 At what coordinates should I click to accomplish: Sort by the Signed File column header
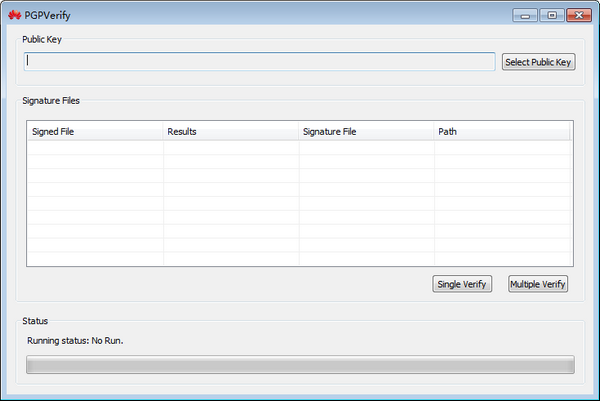pos(95,131)
